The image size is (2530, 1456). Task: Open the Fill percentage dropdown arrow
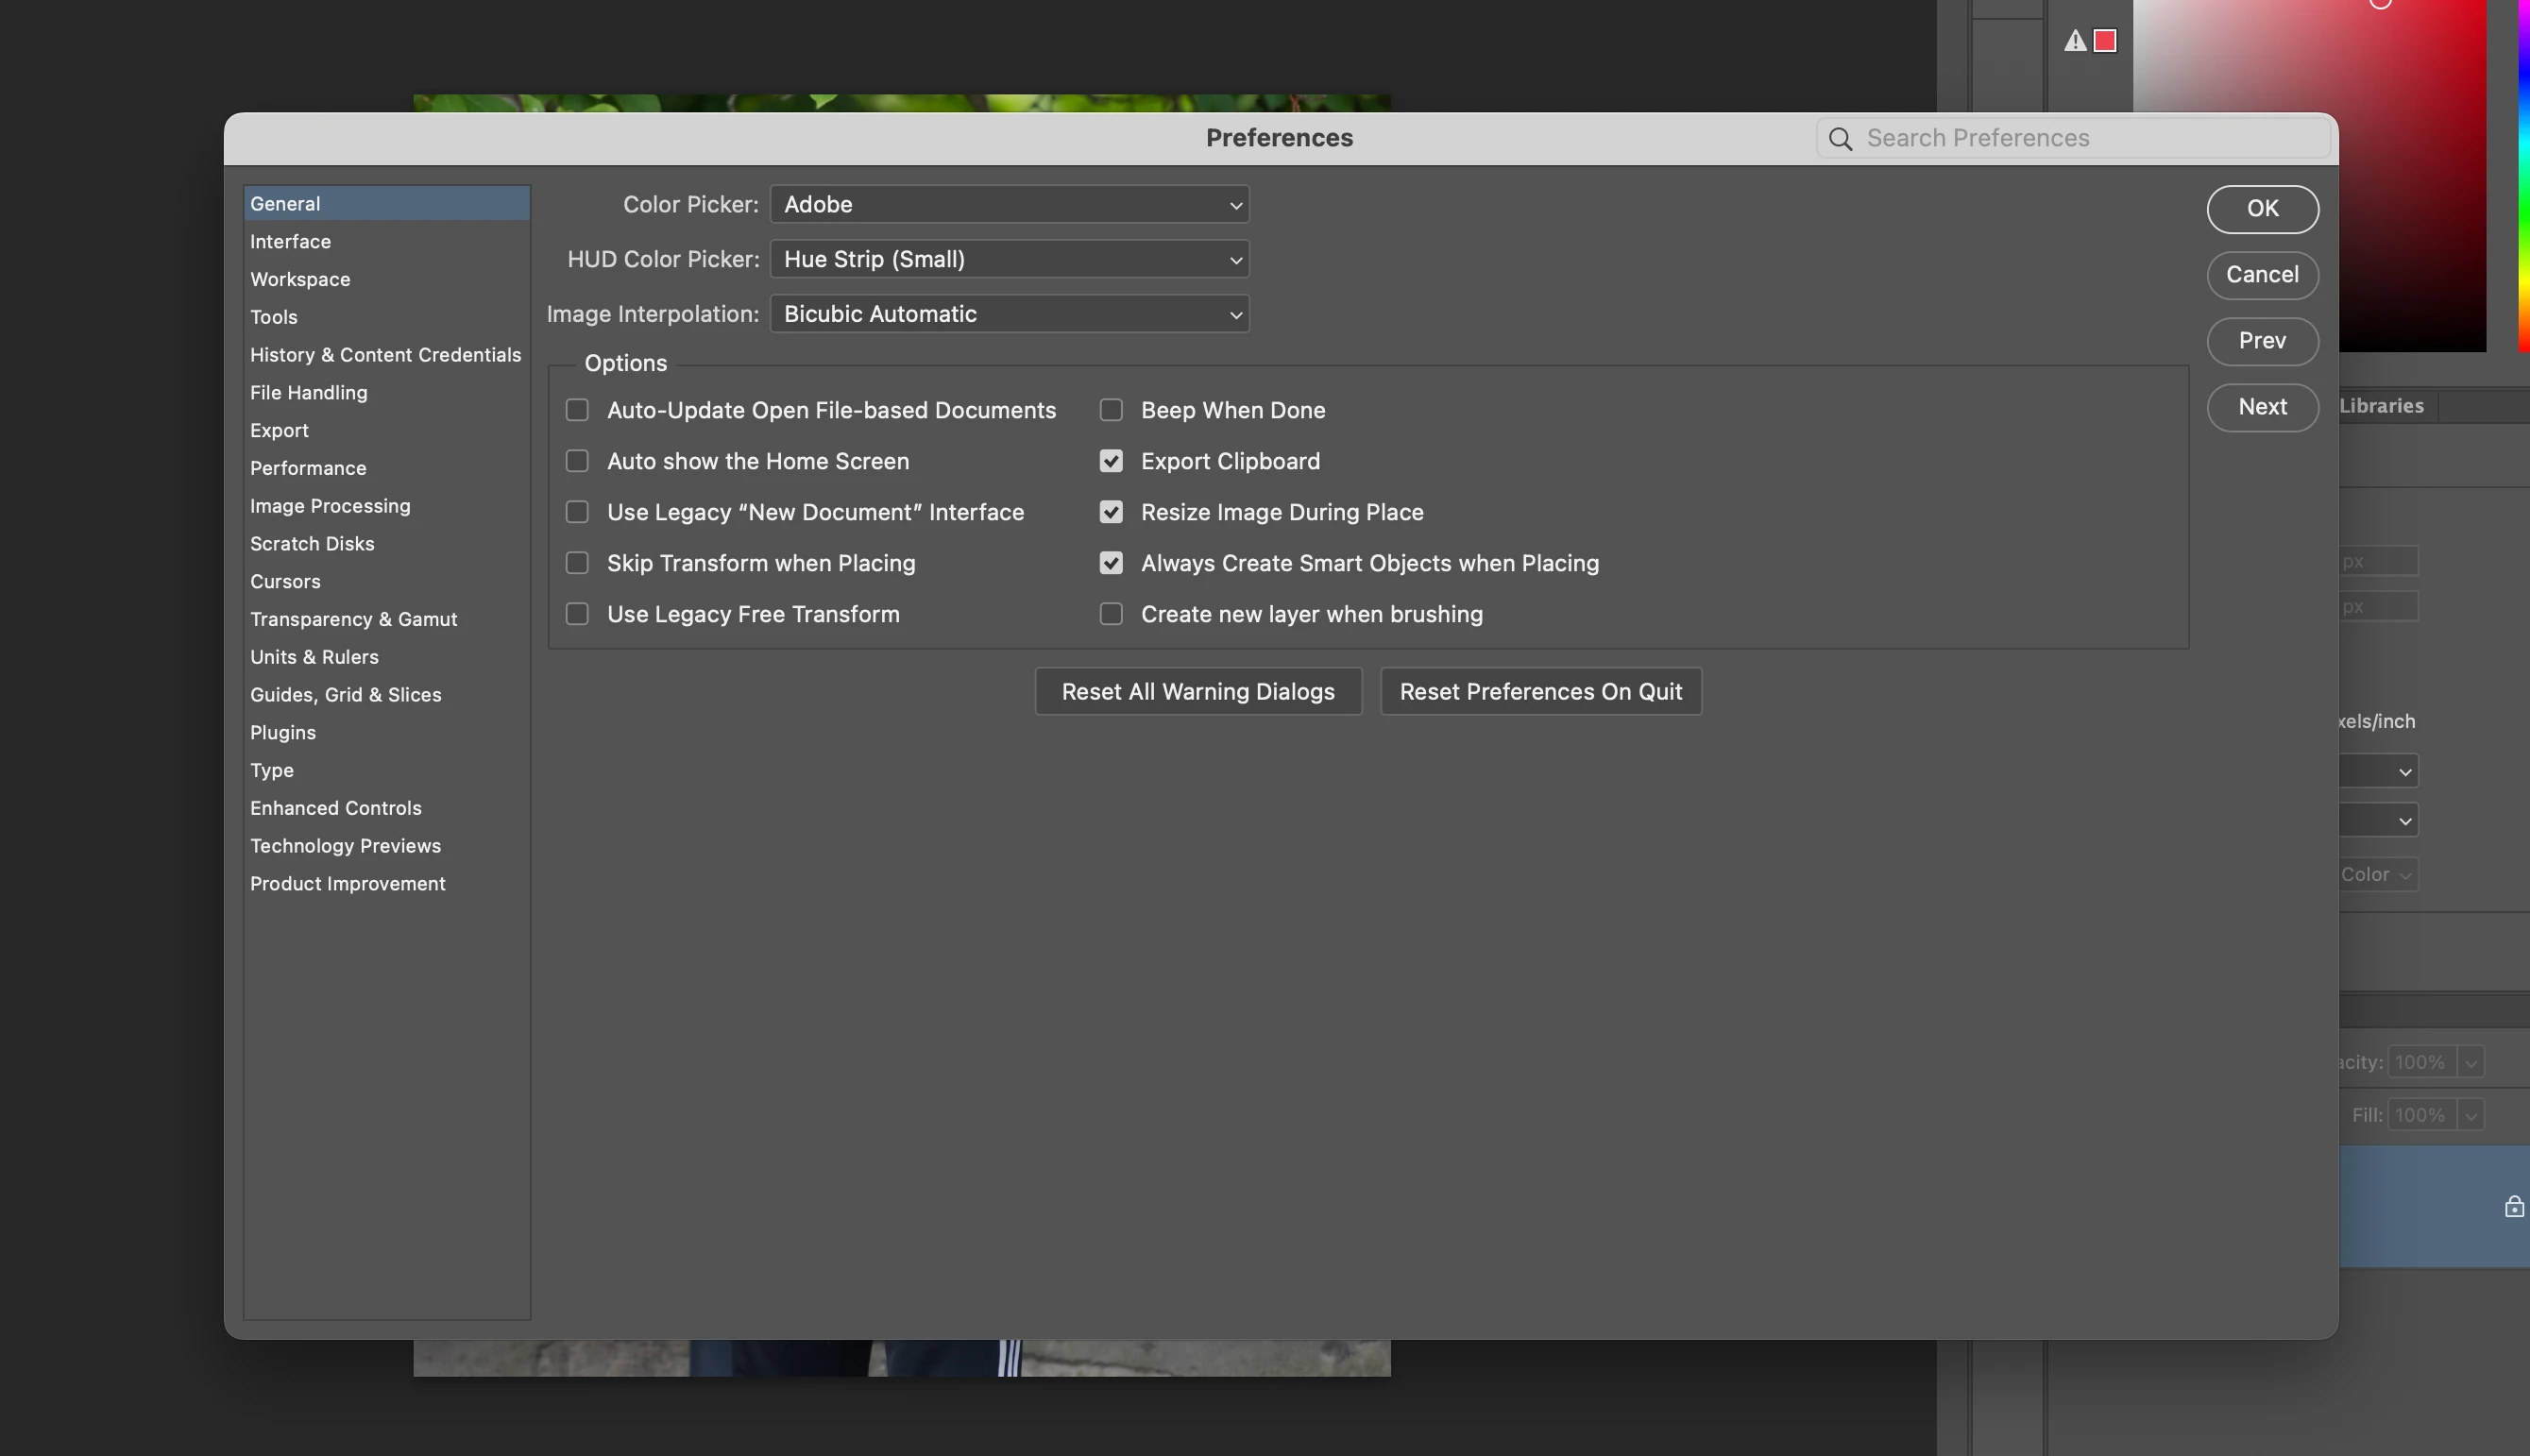coord(2471,1115)
